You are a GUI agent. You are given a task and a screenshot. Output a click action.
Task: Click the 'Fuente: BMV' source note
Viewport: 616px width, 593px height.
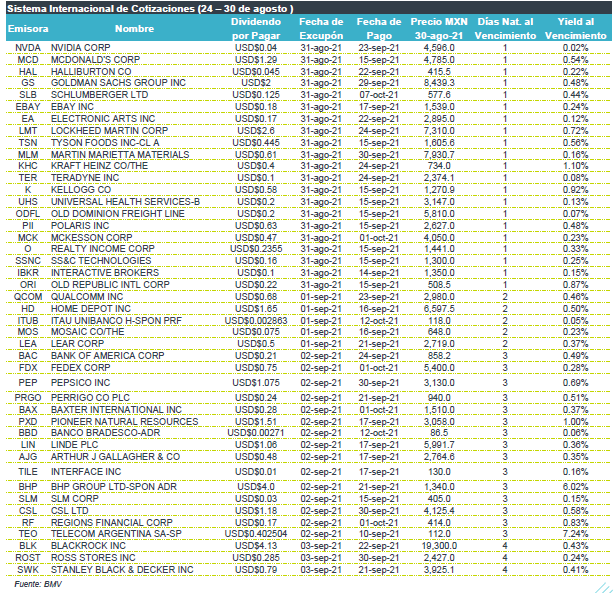pyautogui.click(x=38, y=584)
